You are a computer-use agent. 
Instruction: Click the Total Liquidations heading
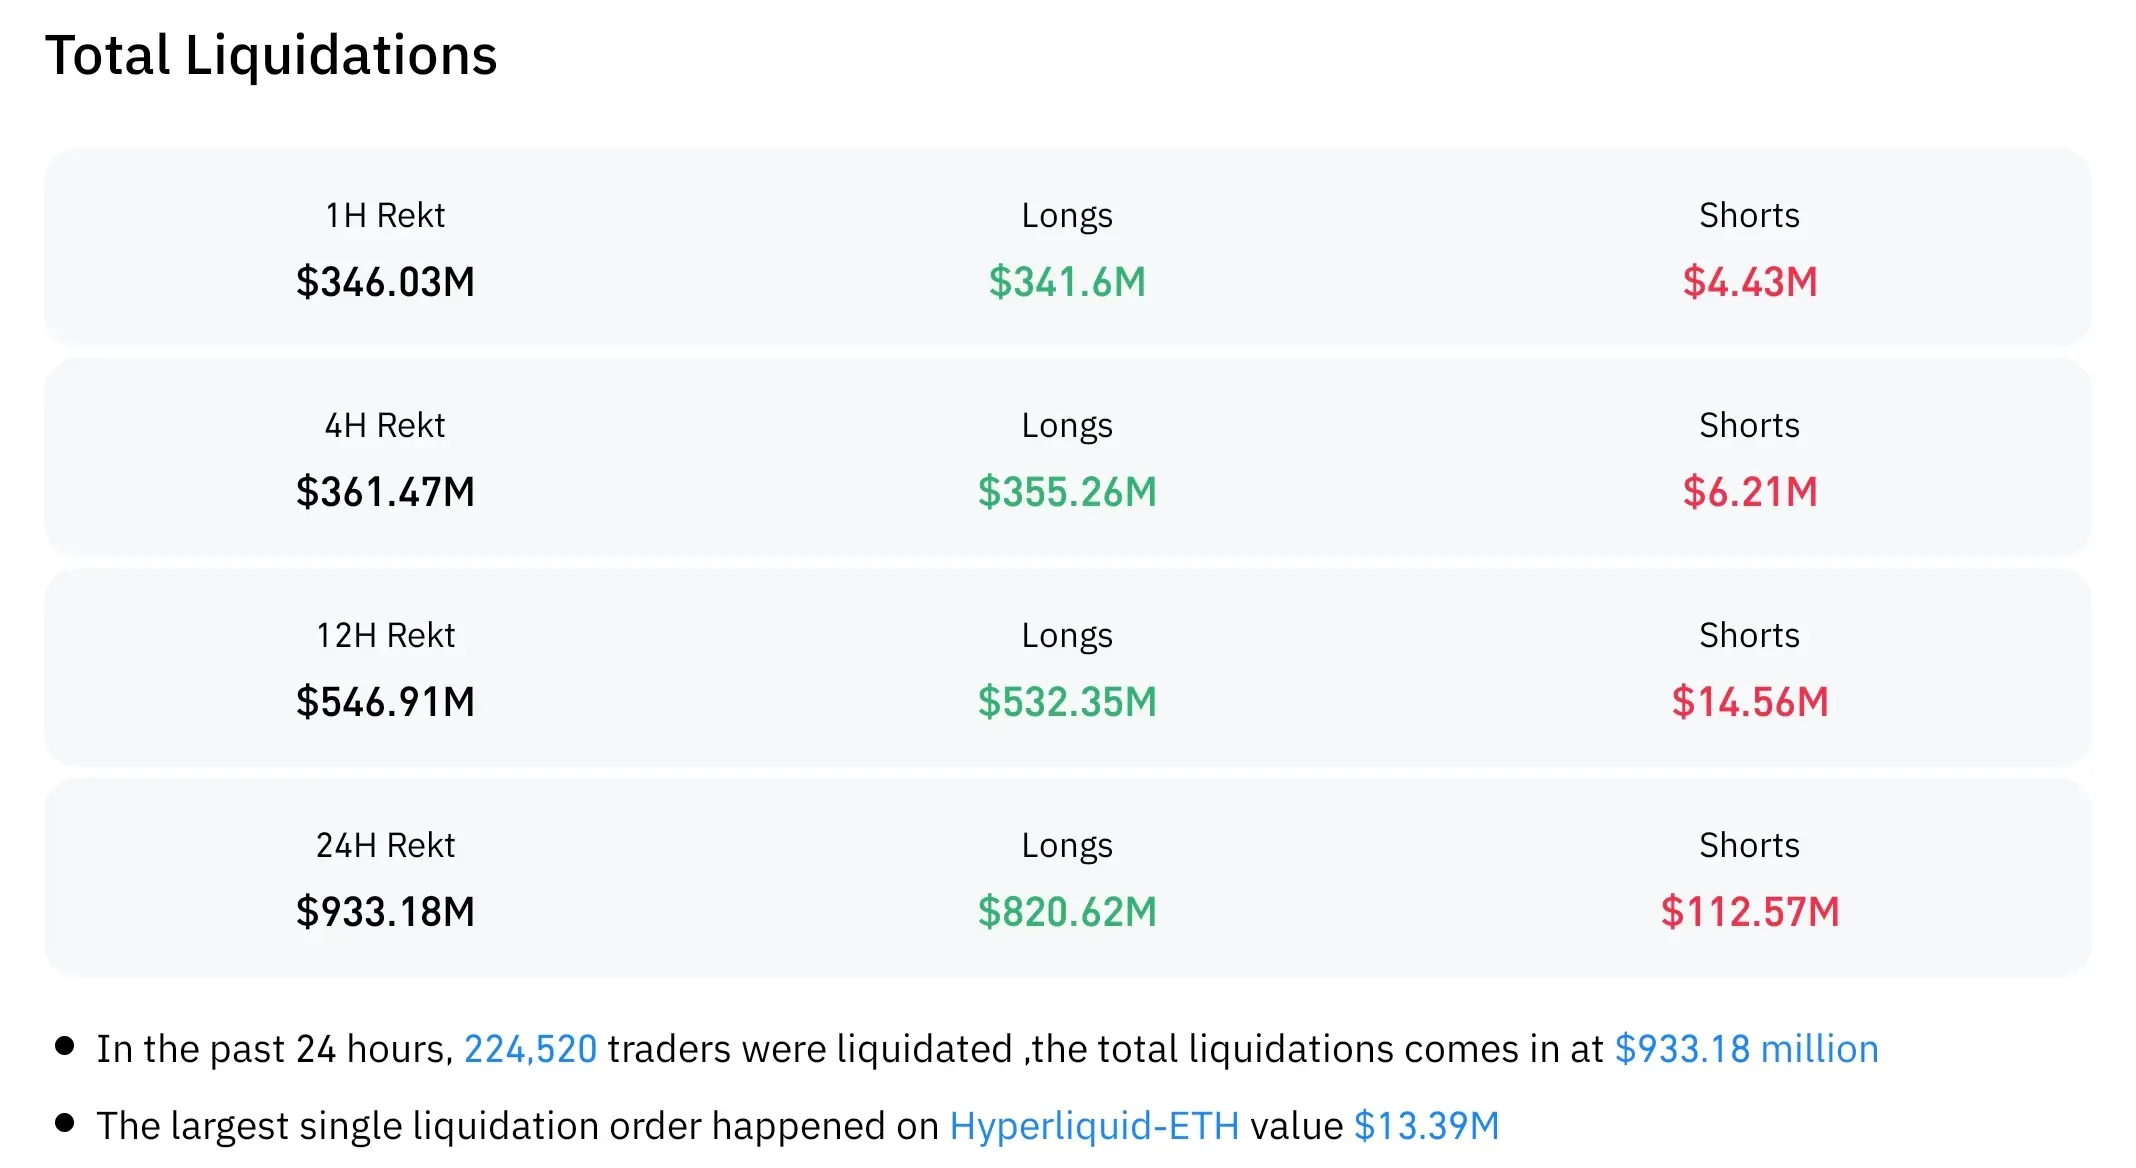(x=271, y=55)
